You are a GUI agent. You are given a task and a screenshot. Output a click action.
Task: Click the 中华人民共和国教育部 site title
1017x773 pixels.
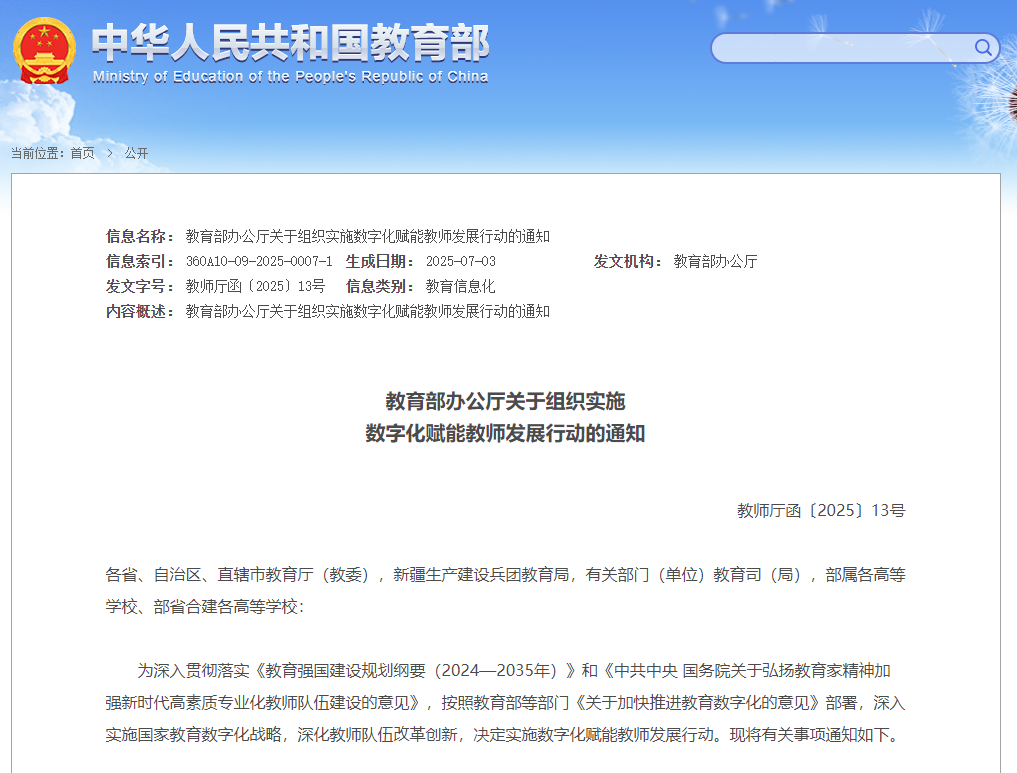[x=290, y=43]
